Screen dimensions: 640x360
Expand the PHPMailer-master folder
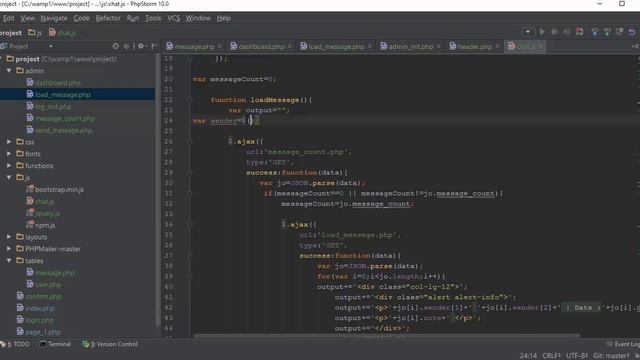click(x=9, y=249)
